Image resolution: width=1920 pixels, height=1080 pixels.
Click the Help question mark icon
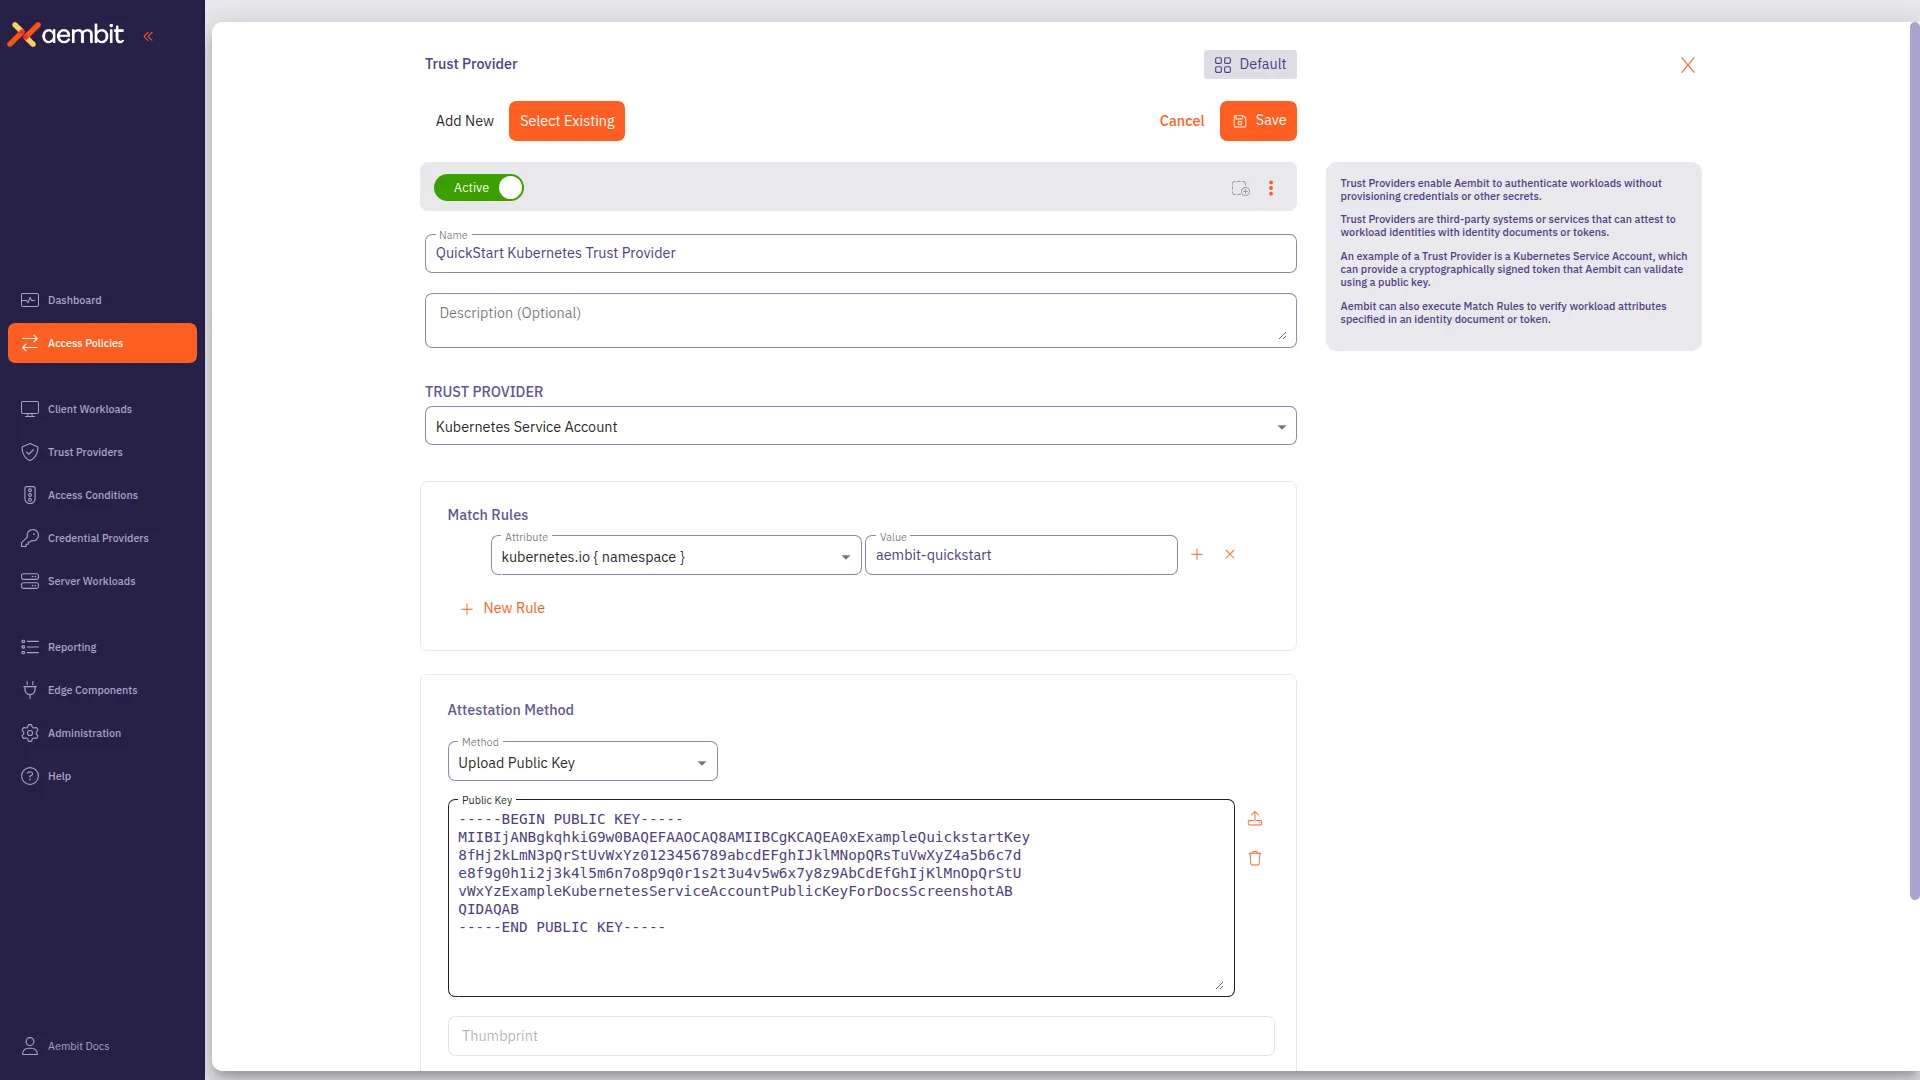coord(30,776)
